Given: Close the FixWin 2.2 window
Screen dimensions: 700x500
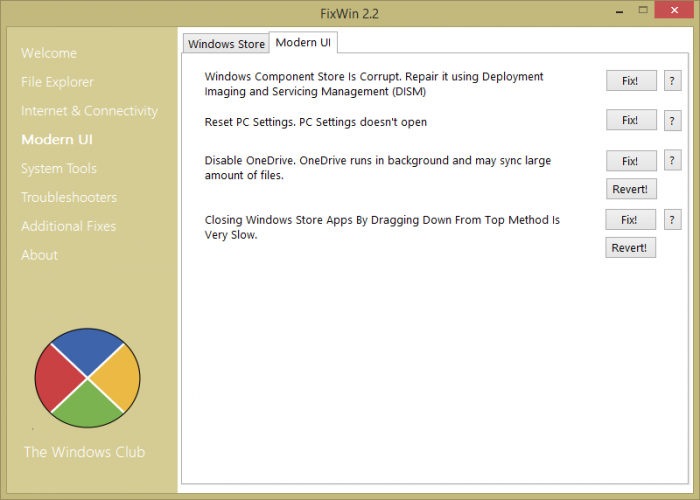Looking at the screenshot, I should click(x=674, y=10).
